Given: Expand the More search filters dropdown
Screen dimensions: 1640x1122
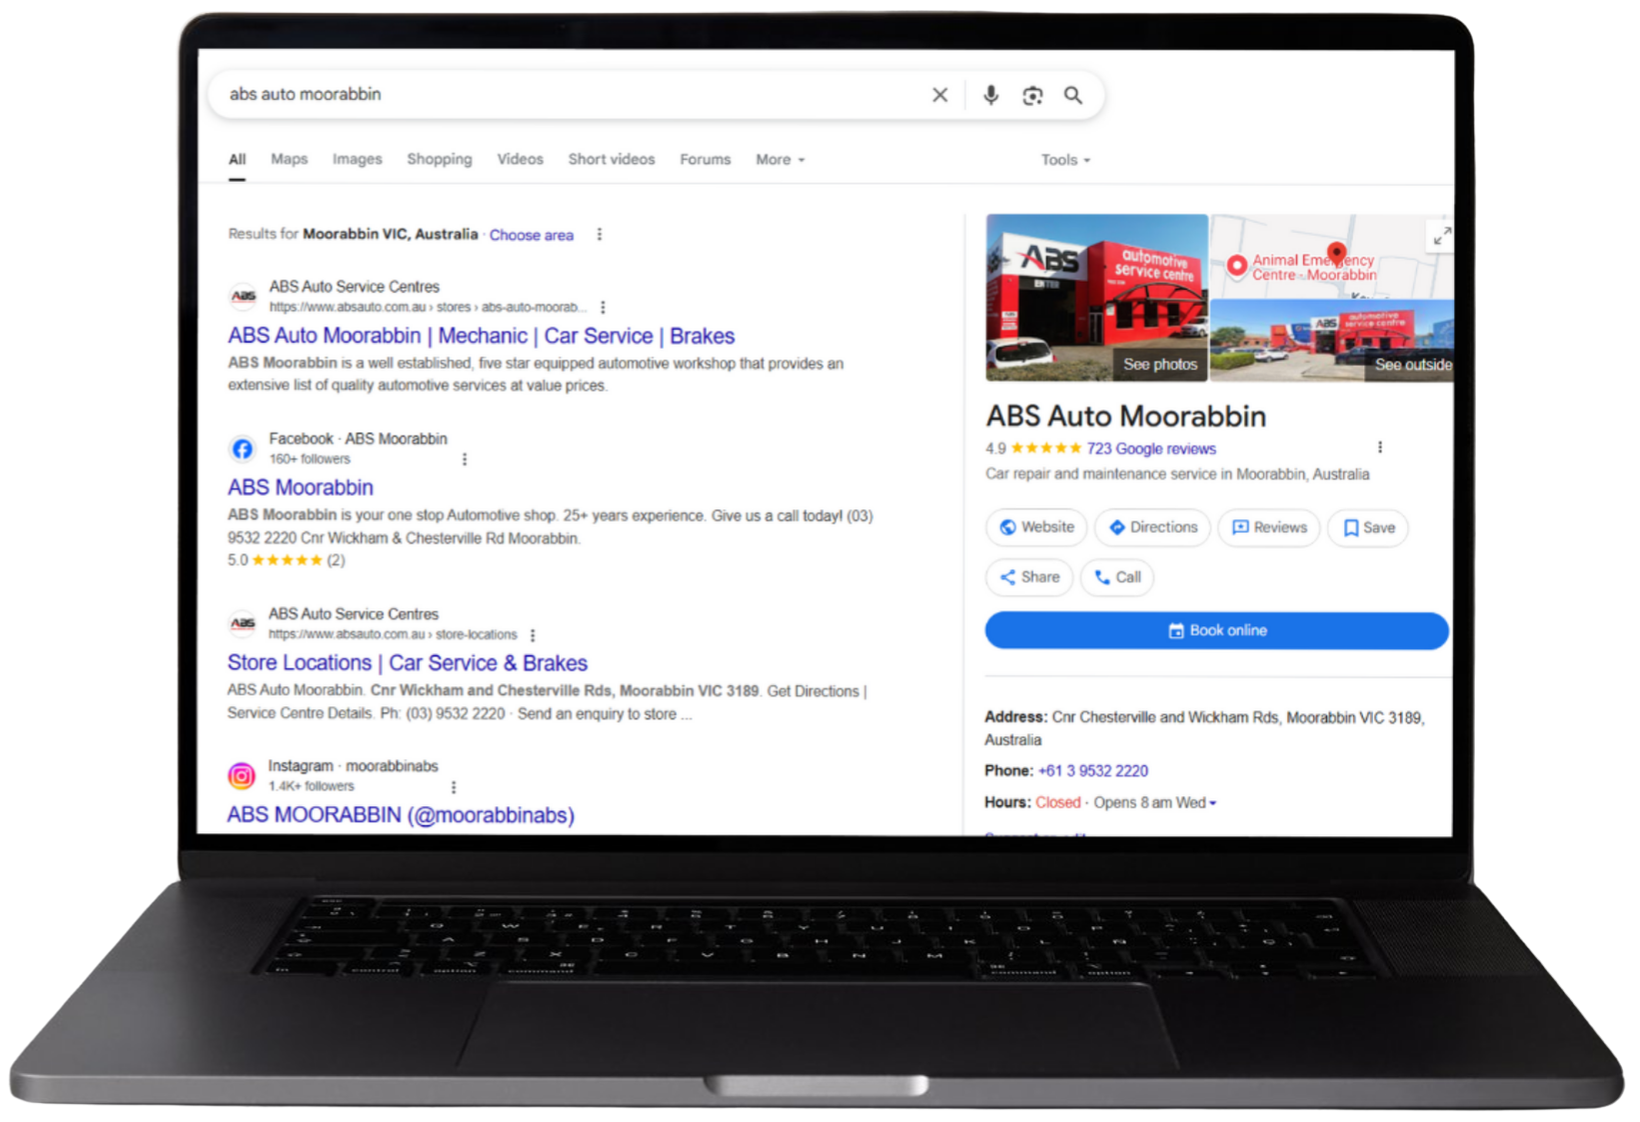Looking at the screenshot, I should pyautogui.click(x=780, y=160).
